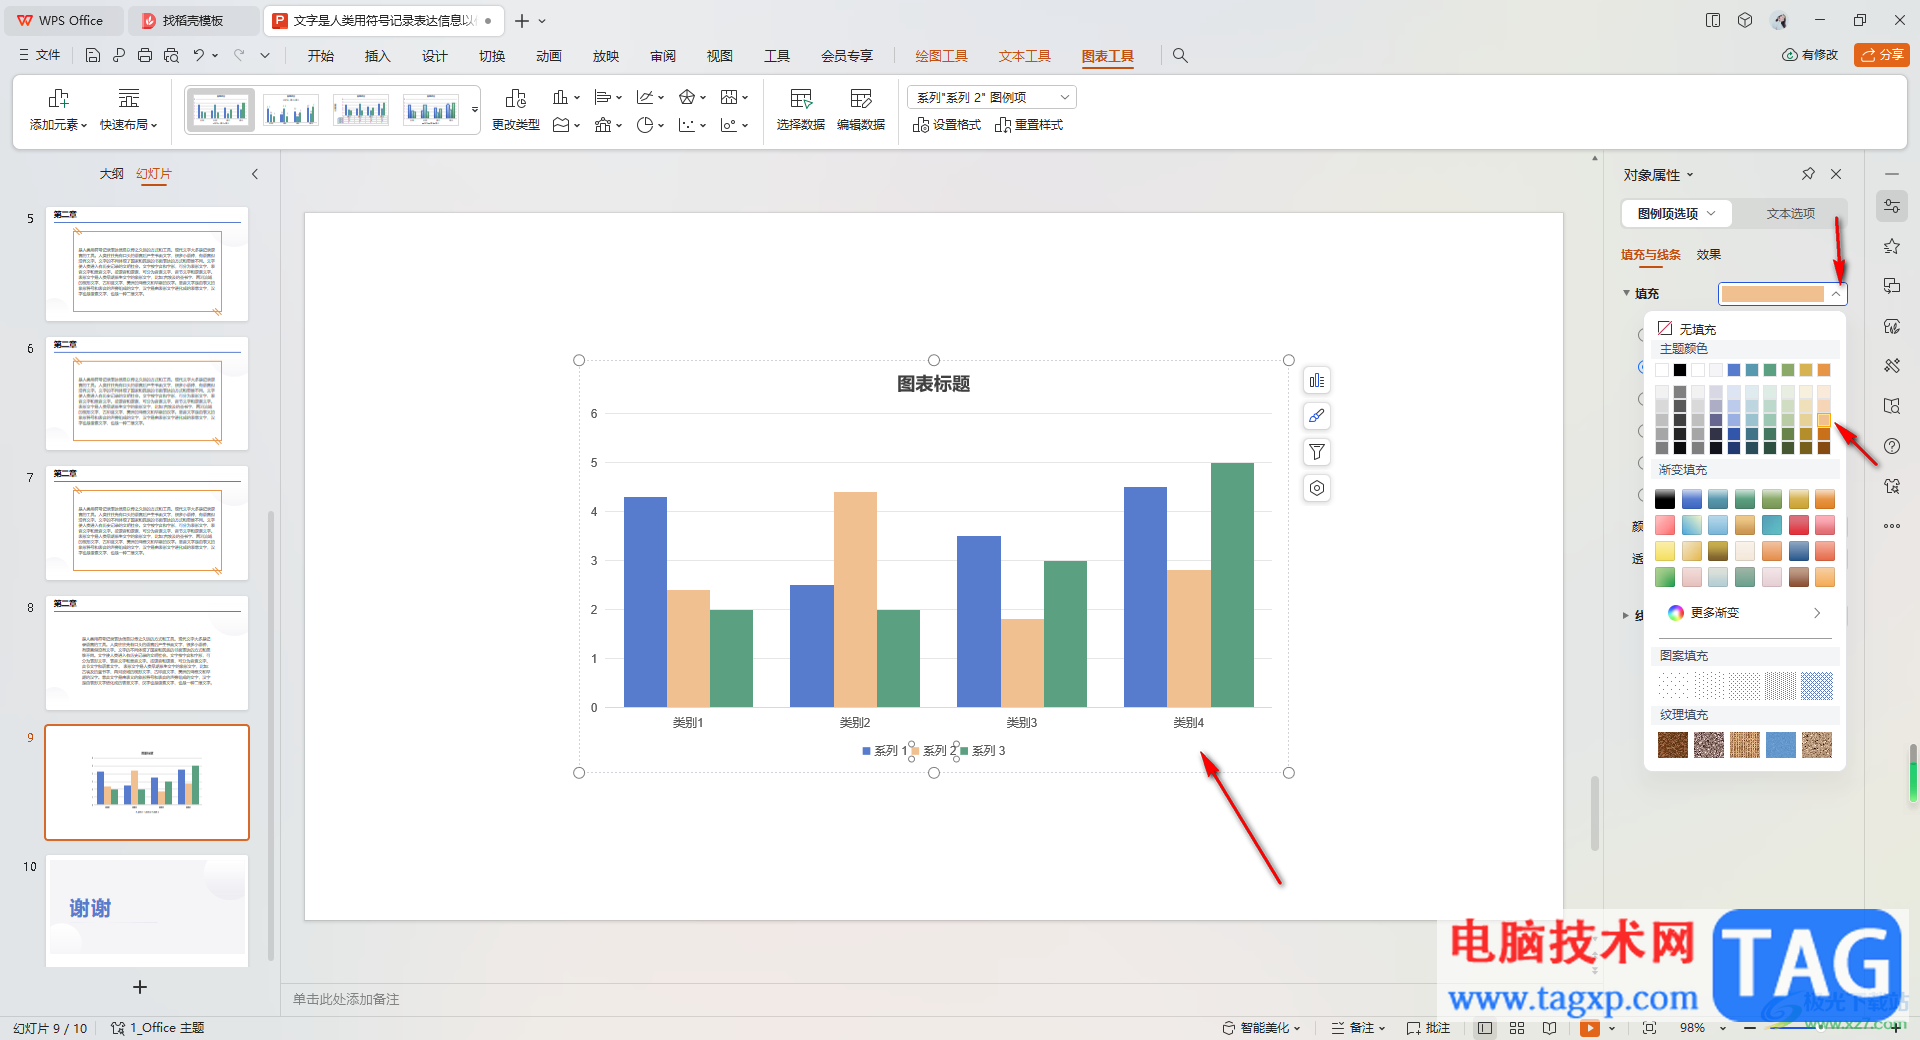The height and width of the screenshot is (1040, 1920).
Task: Click the Print icon in quick access toolbar
Action: pos(145,56)
